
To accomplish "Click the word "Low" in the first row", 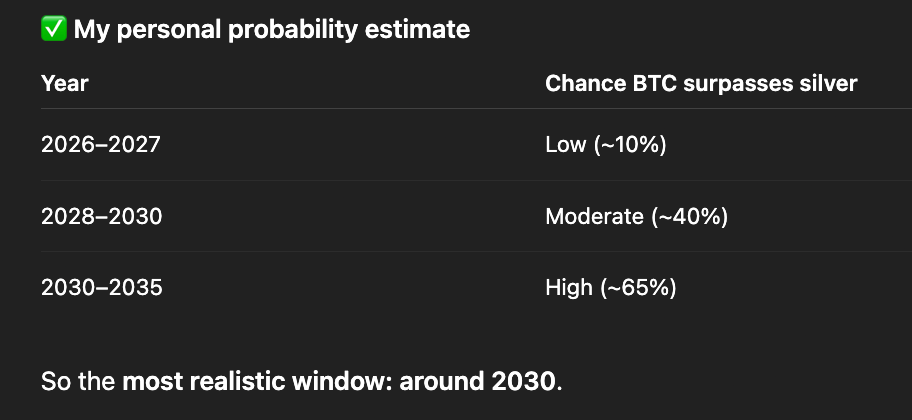I will pos(566,145).
